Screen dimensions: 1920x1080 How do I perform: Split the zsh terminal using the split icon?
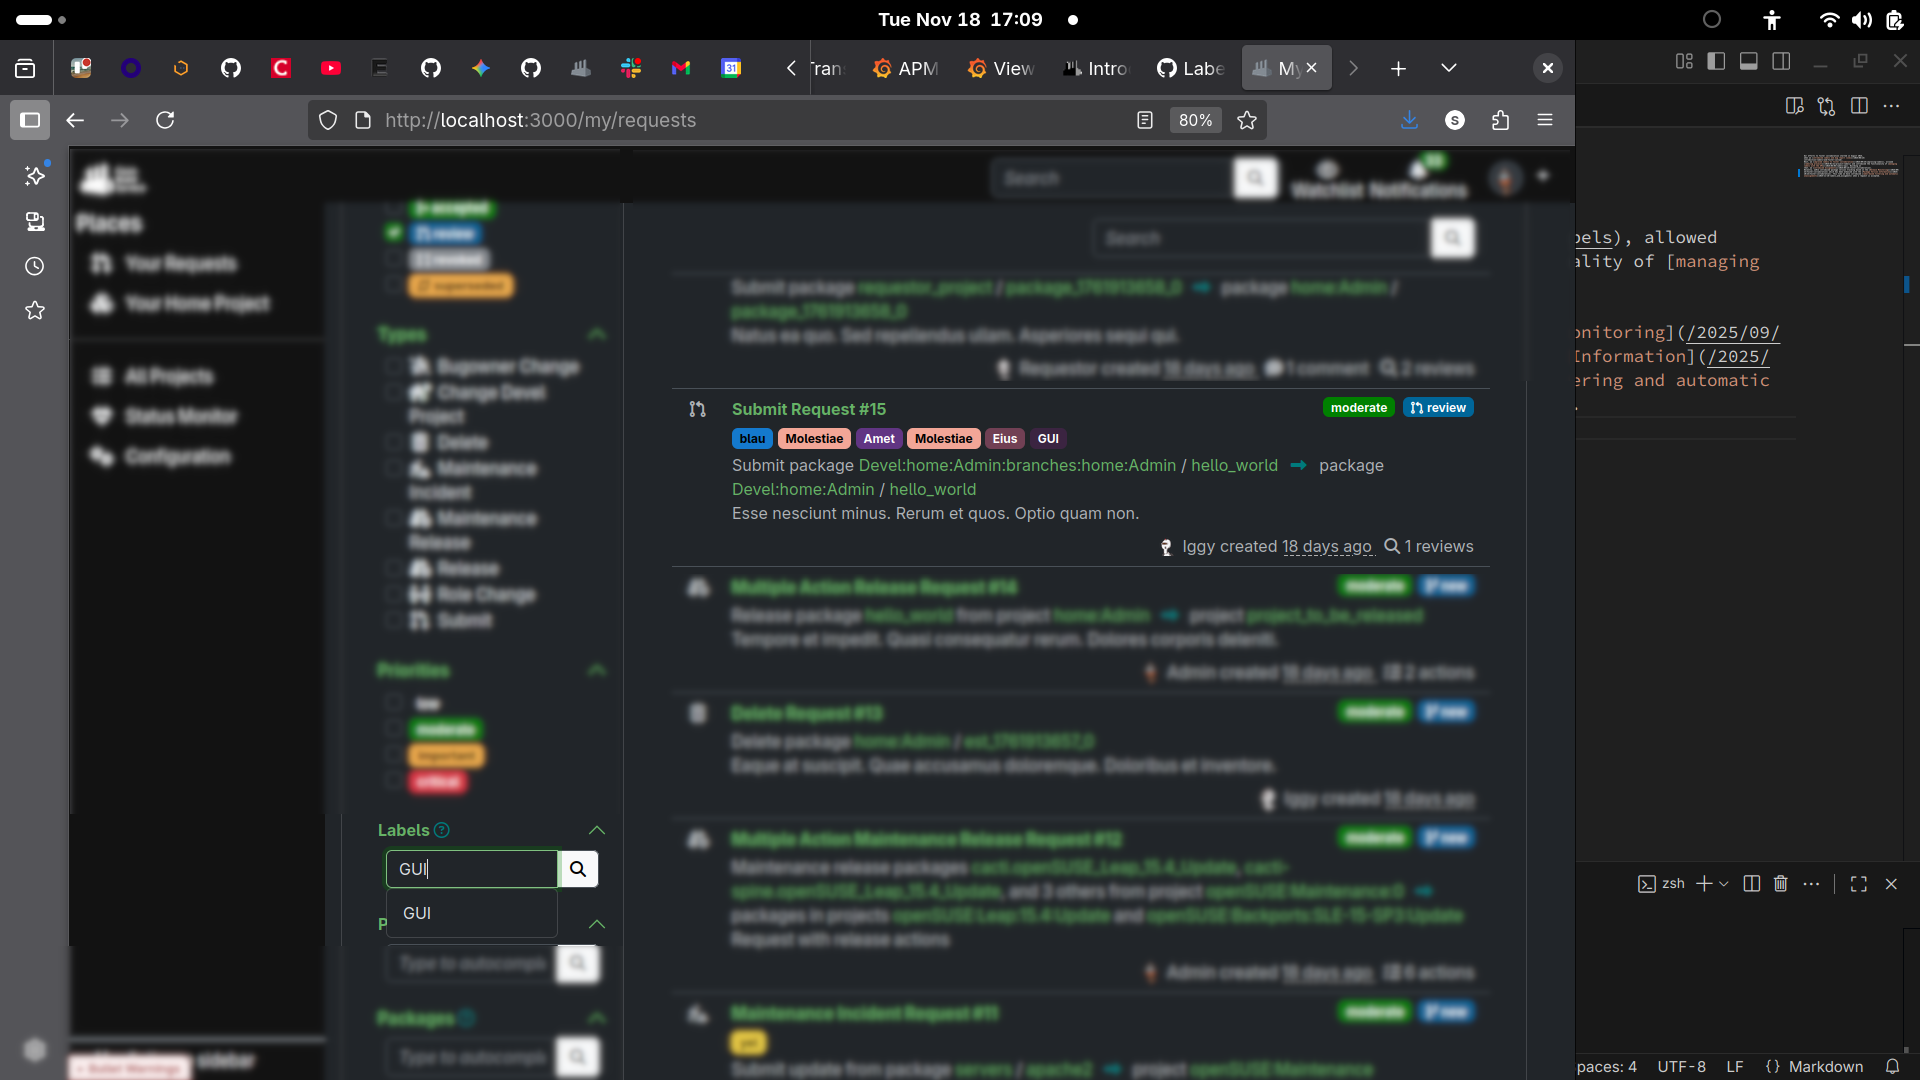[1752, 884]
